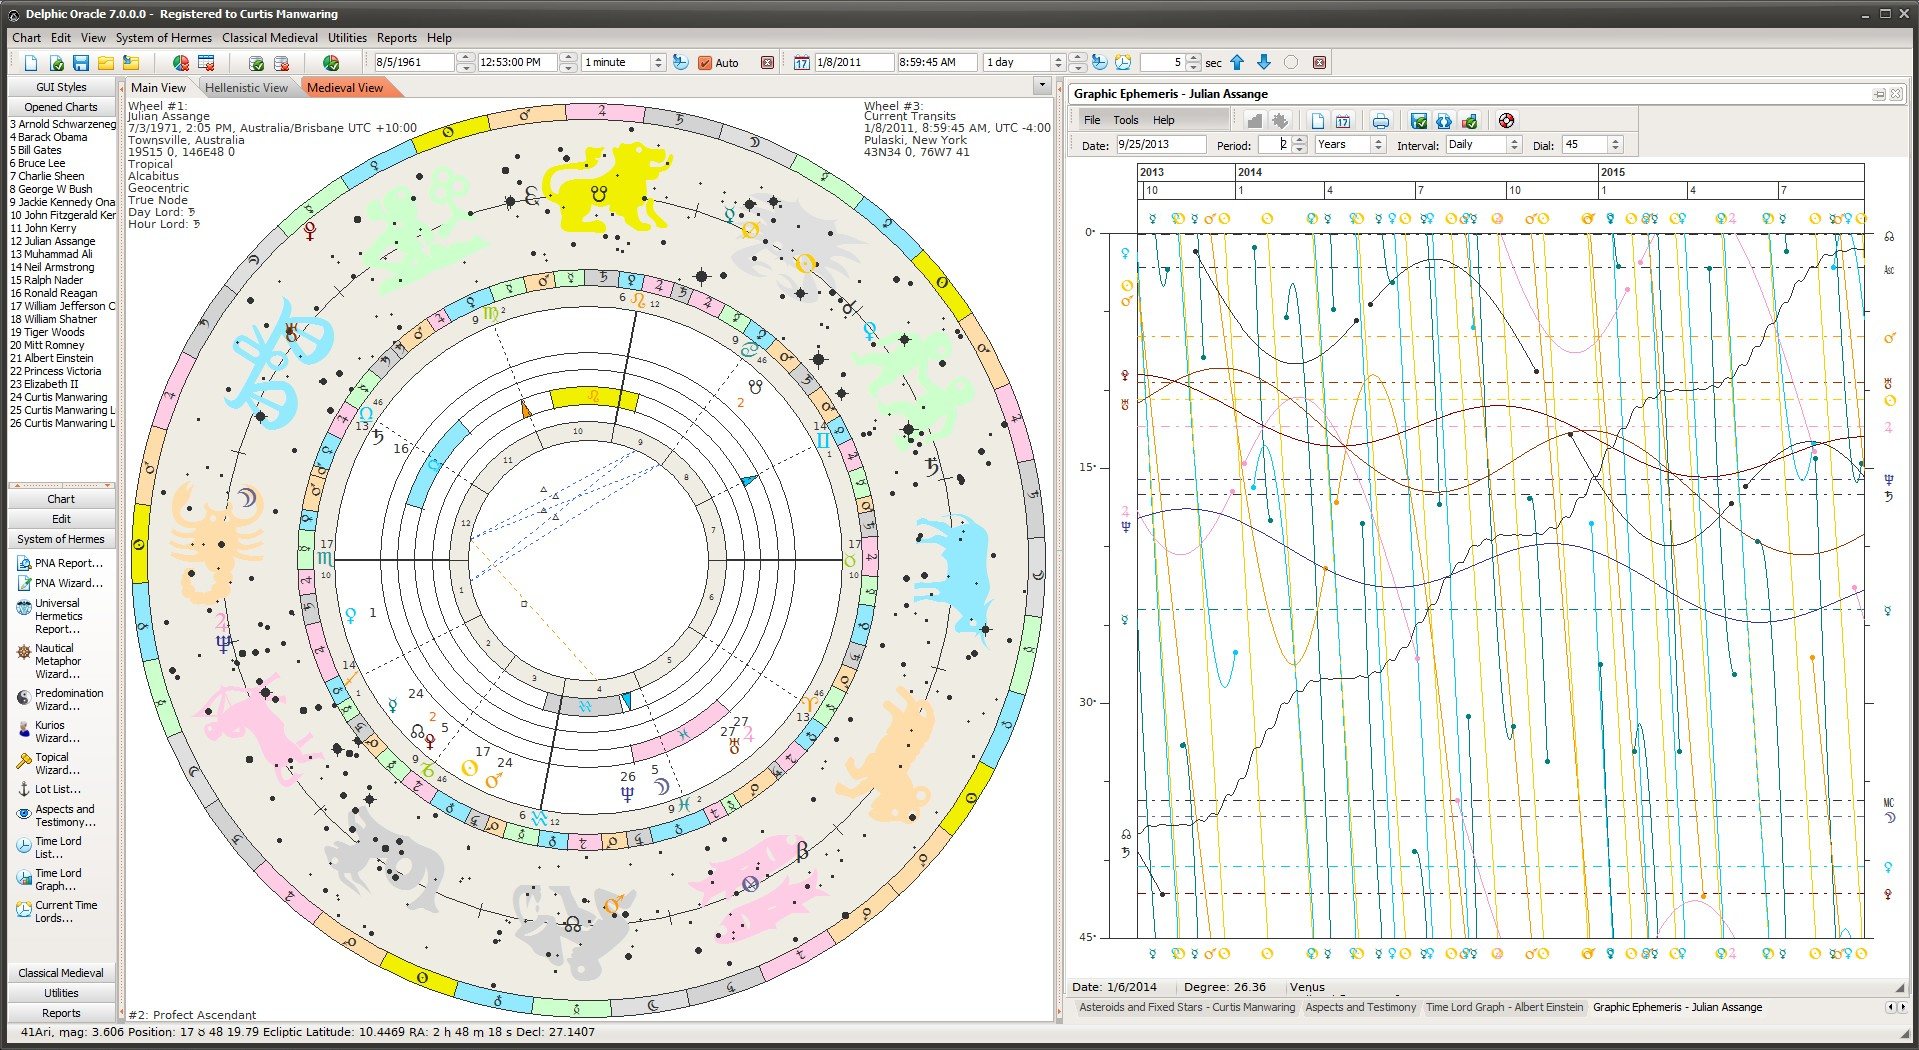Open Tools menu in Graphic Ephemeris
The height and width of the screenshot is (1050, 1919).
[x=1125, y=120]
